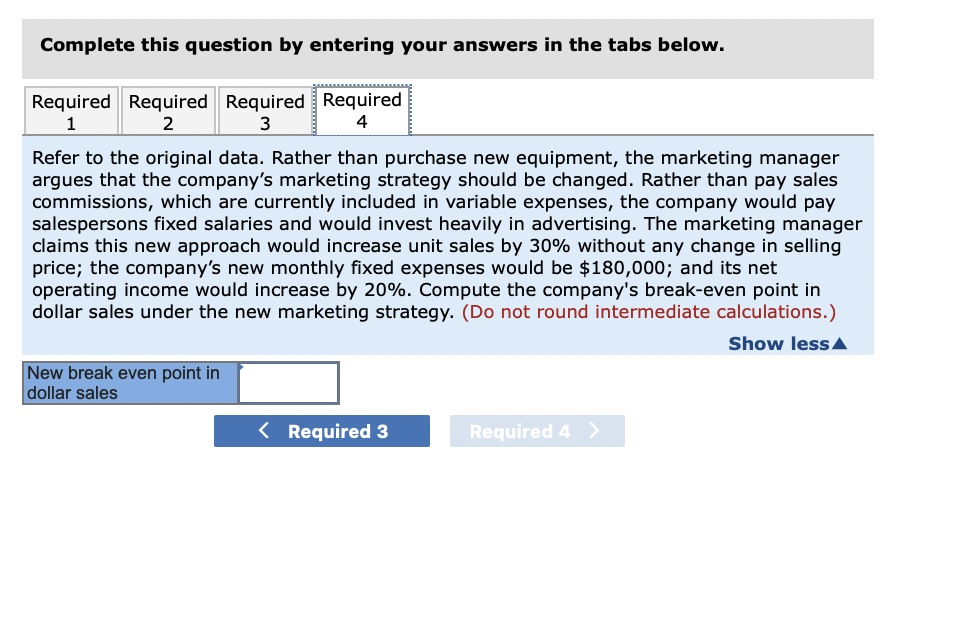
Task: Select the New break even point label cell
Action: pos(130,382)
